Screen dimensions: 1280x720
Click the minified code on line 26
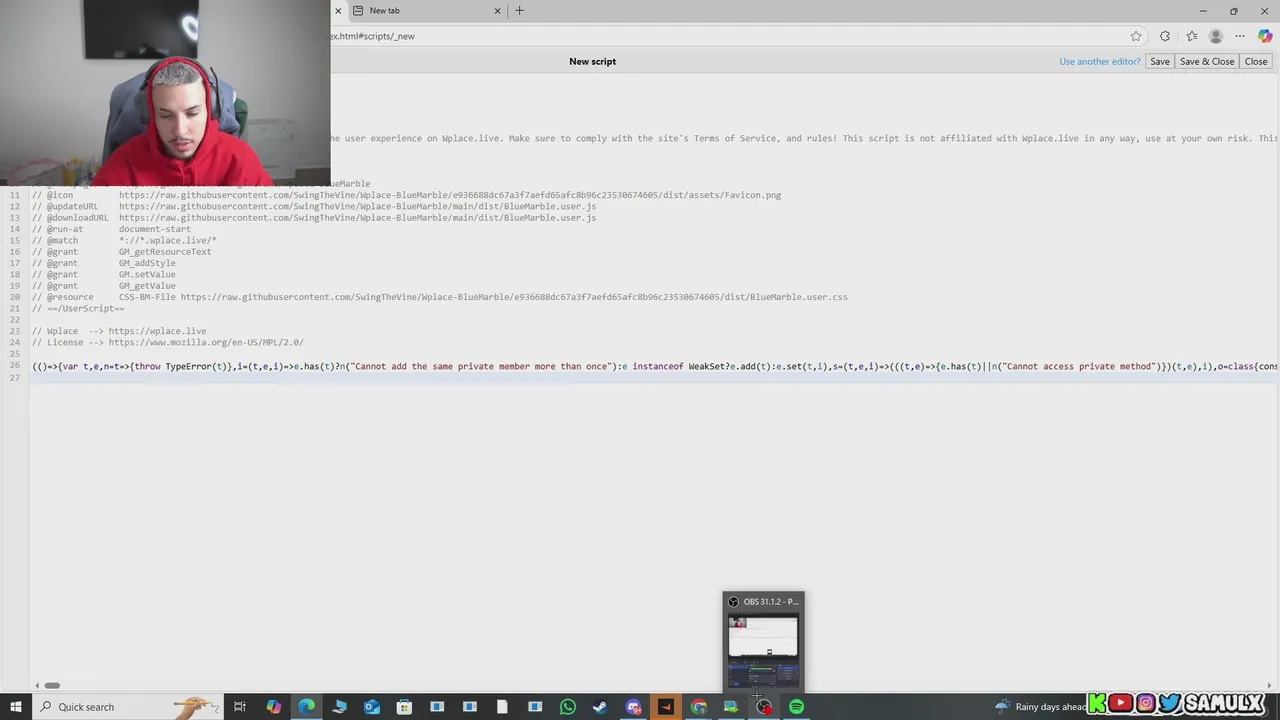point(654,366)
